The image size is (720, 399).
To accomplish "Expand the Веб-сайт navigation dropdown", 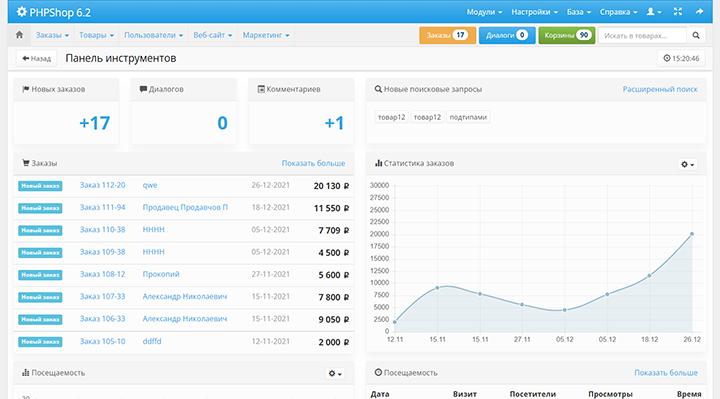I will pos(213,35).
